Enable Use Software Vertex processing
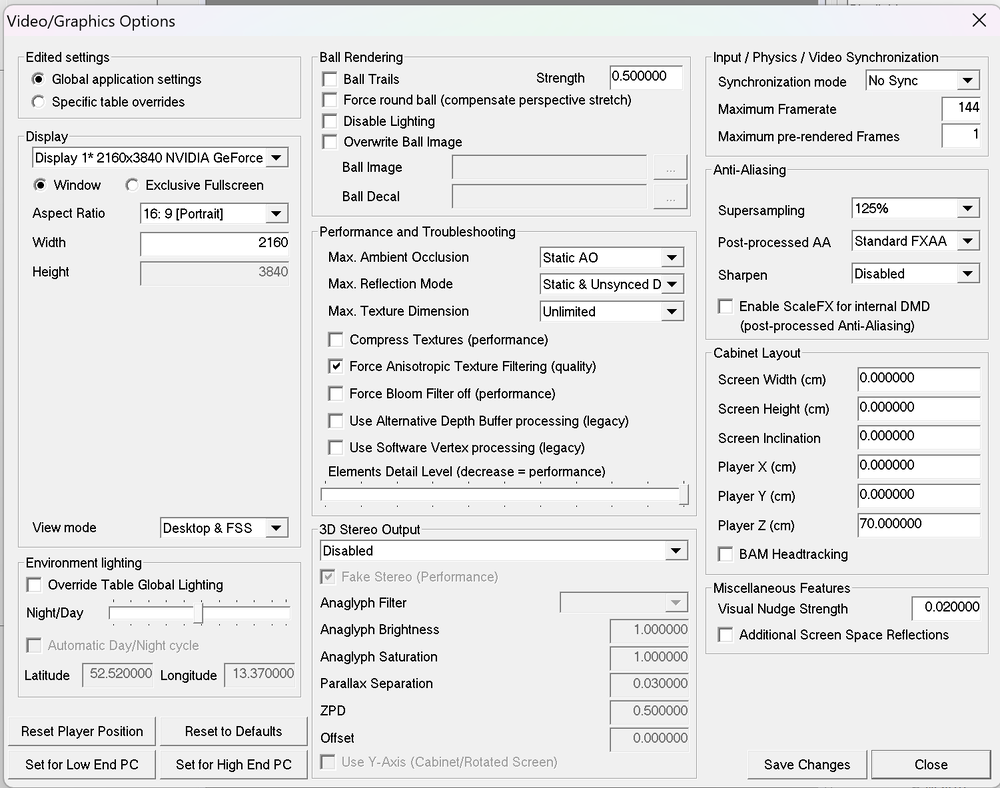The height and width of the screenshot is (788, 1000). click(335, 448)
